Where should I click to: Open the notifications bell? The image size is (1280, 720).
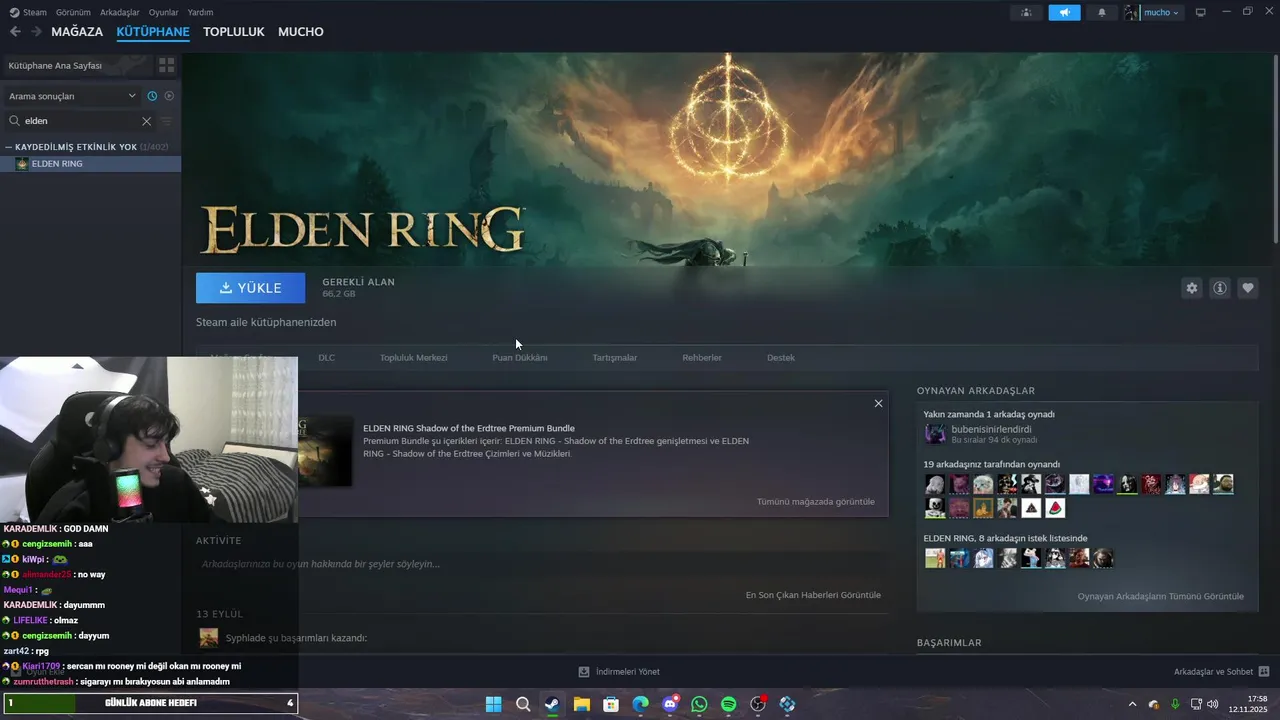[1102, 12]
